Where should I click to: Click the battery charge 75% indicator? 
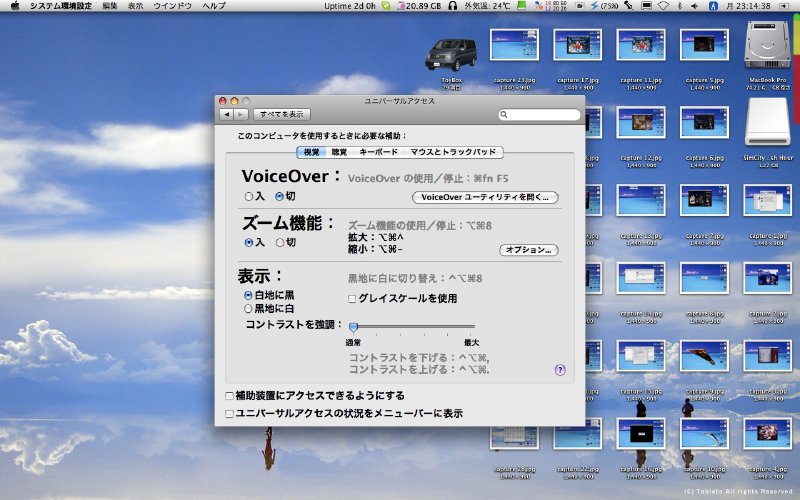pos(604,6)
